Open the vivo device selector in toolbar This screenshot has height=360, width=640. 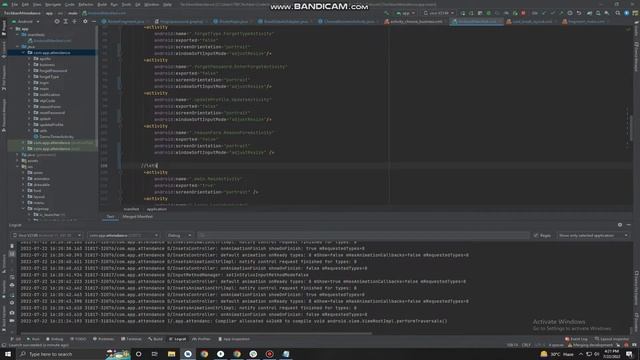click(x=438, y=13)
